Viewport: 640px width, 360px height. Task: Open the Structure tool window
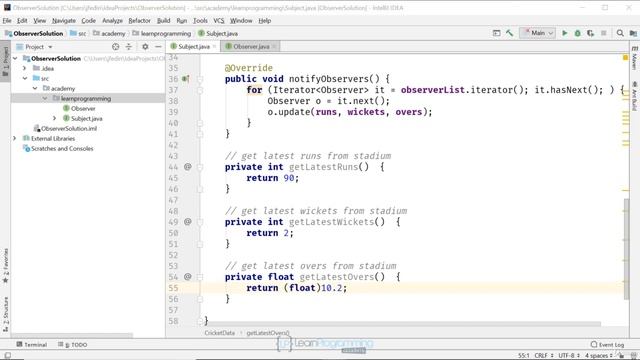click(x=5, y=313)
